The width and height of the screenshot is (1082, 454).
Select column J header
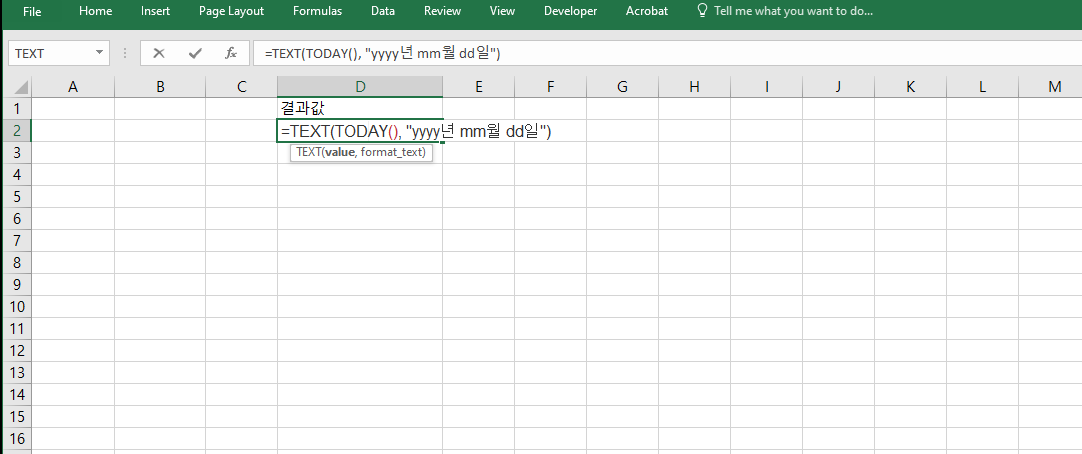click(838, 87)
